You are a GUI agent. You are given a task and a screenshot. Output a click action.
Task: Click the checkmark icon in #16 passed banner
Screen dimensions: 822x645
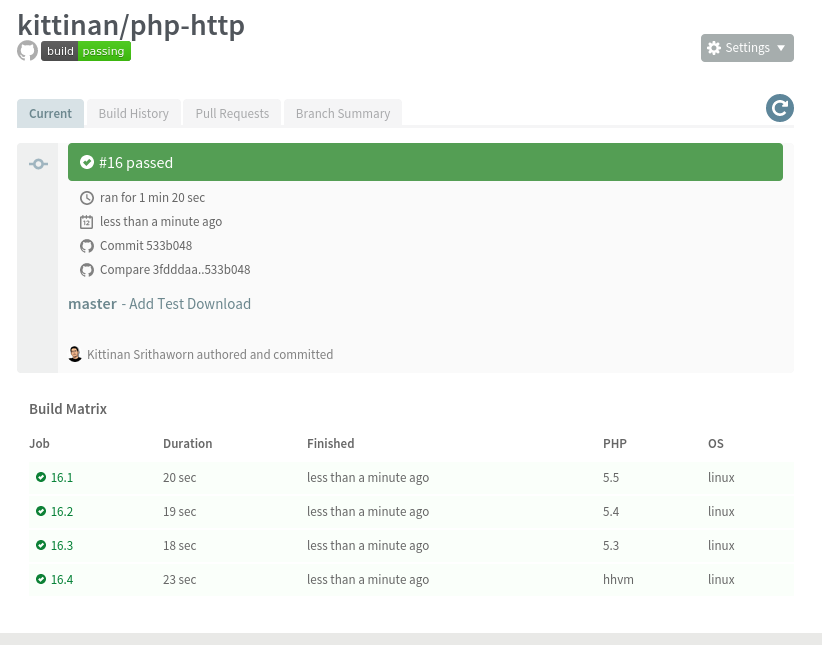(x=86, y=162)
